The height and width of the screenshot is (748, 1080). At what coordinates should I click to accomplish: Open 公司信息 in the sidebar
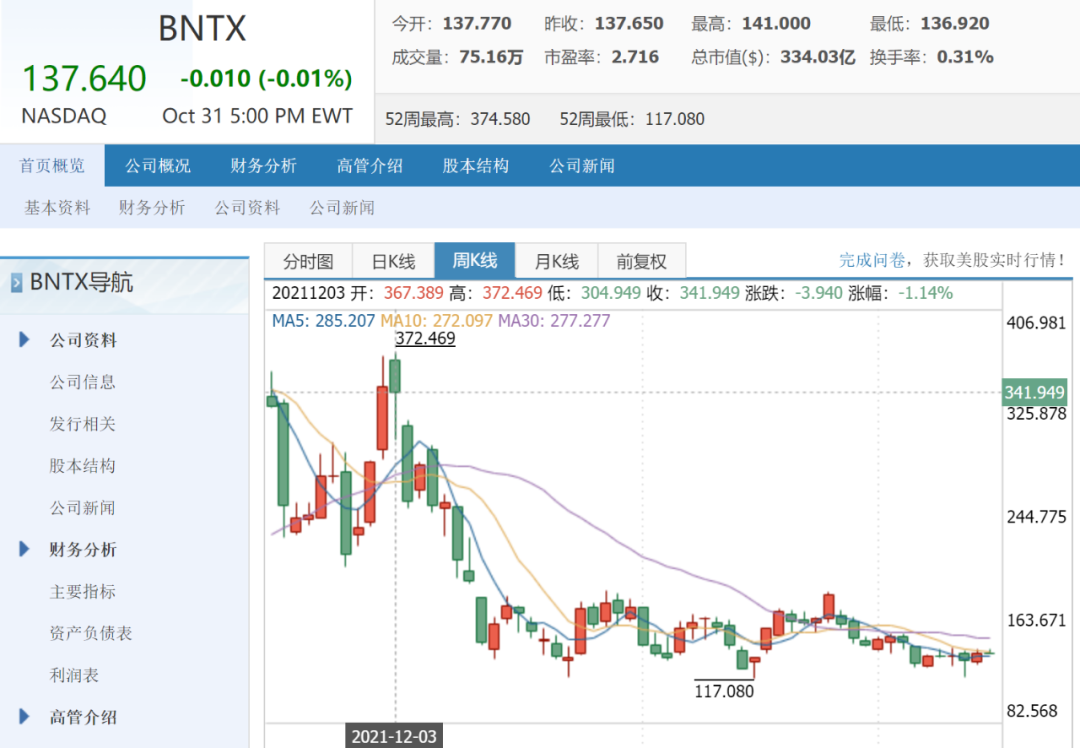83,382
